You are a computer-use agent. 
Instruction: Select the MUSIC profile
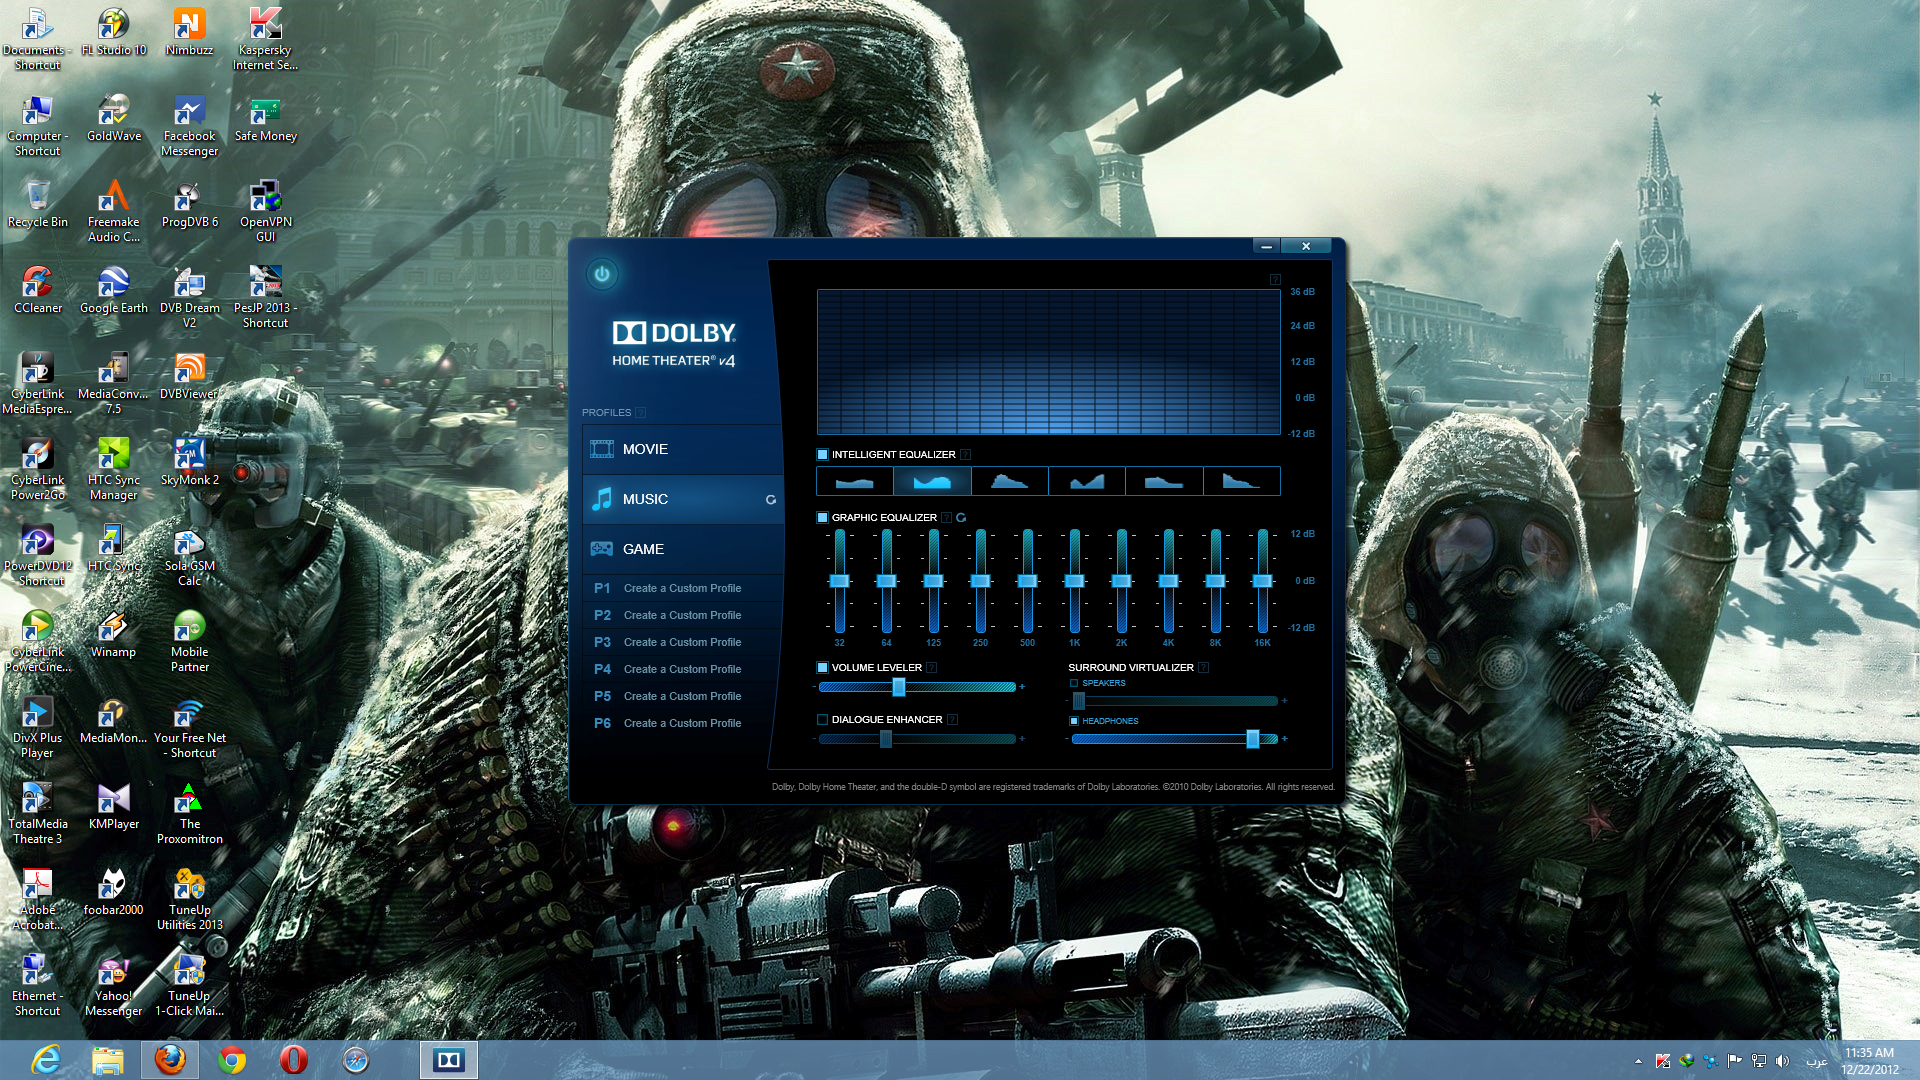683,499
